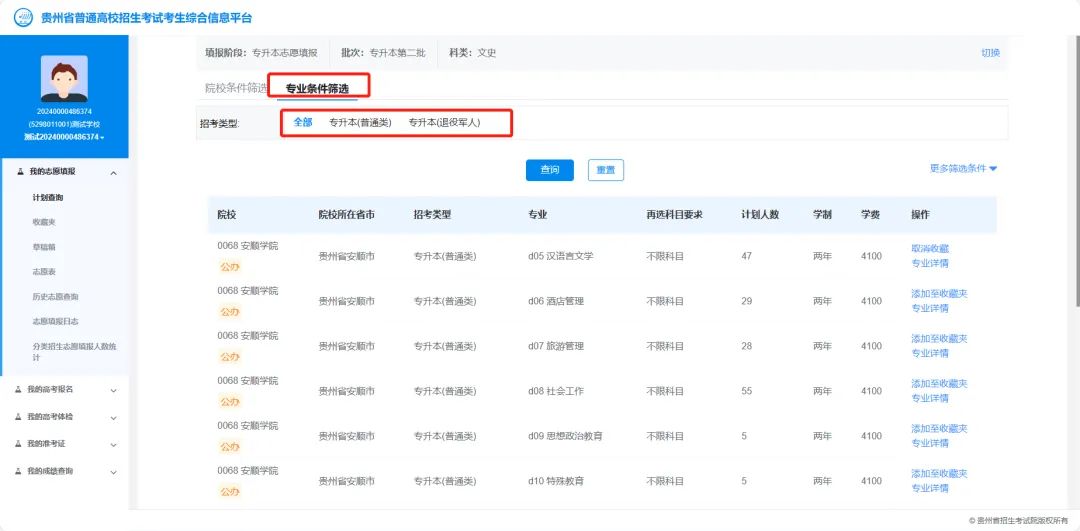
Task: Select 专升本(退役军人) exam type filter
Action: [x=444, y=123]
